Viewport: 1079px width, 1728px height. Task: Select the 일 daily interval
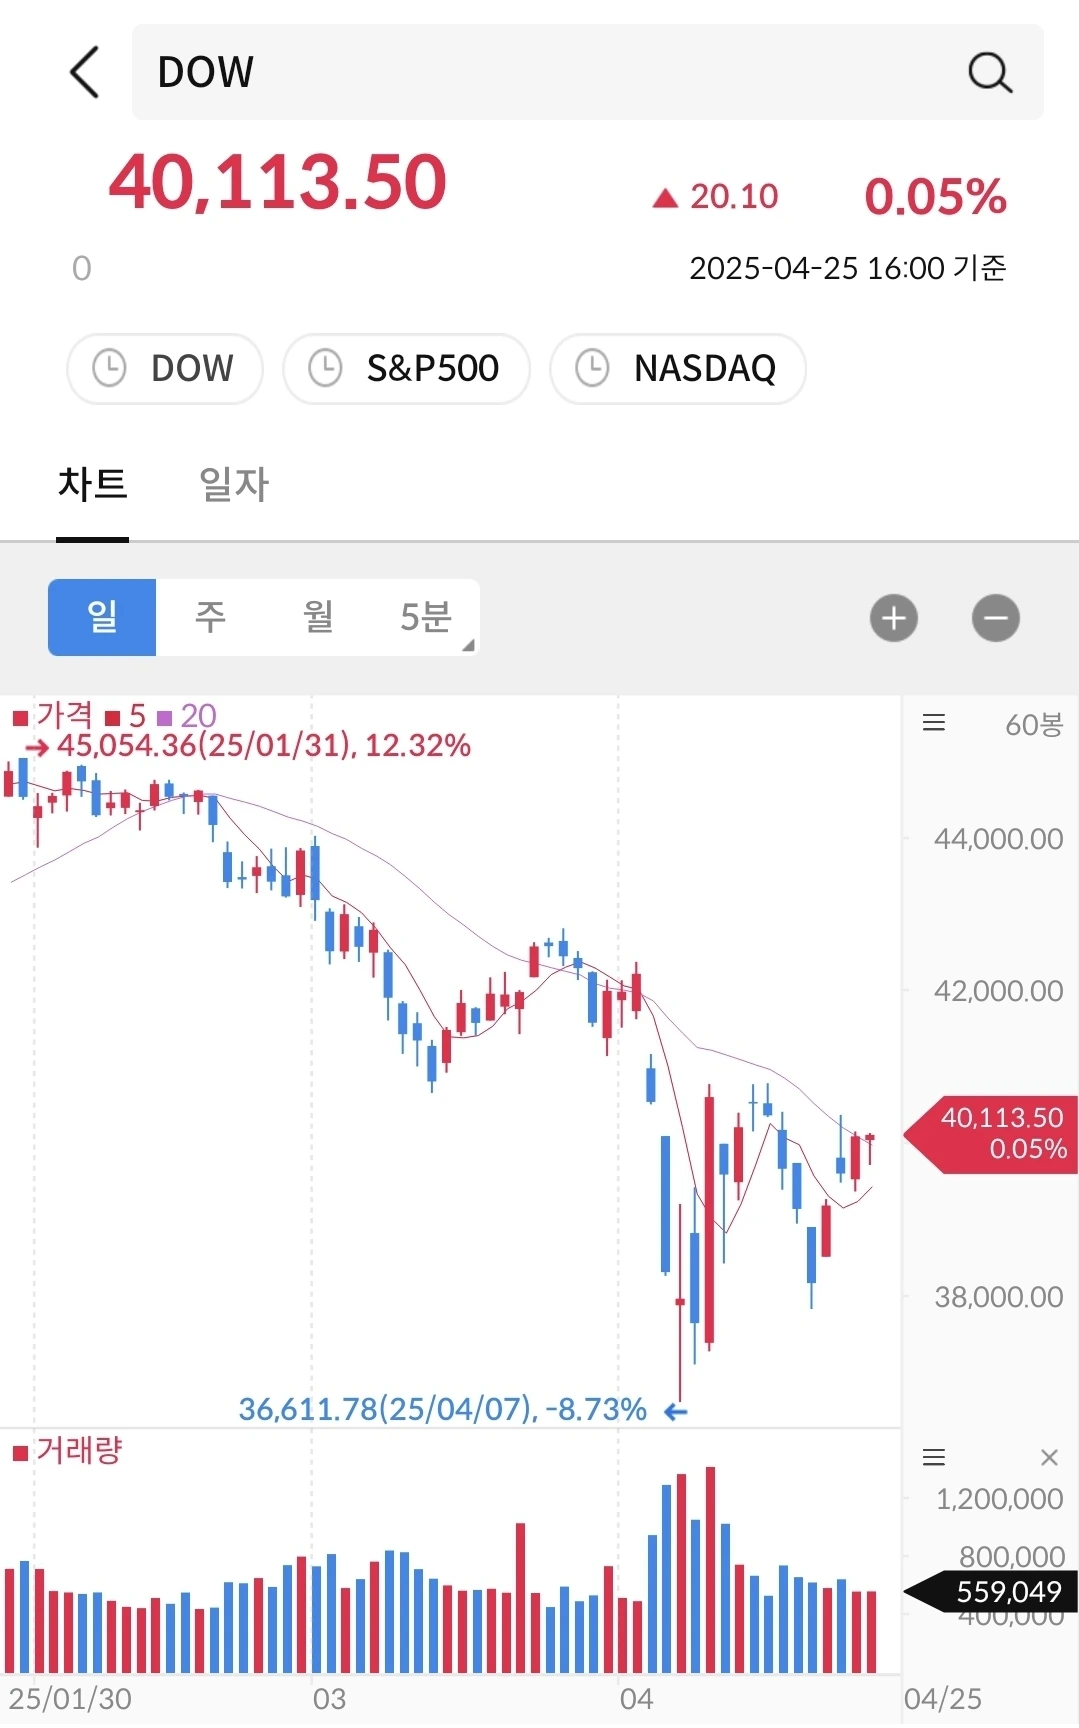coord(102,617)
